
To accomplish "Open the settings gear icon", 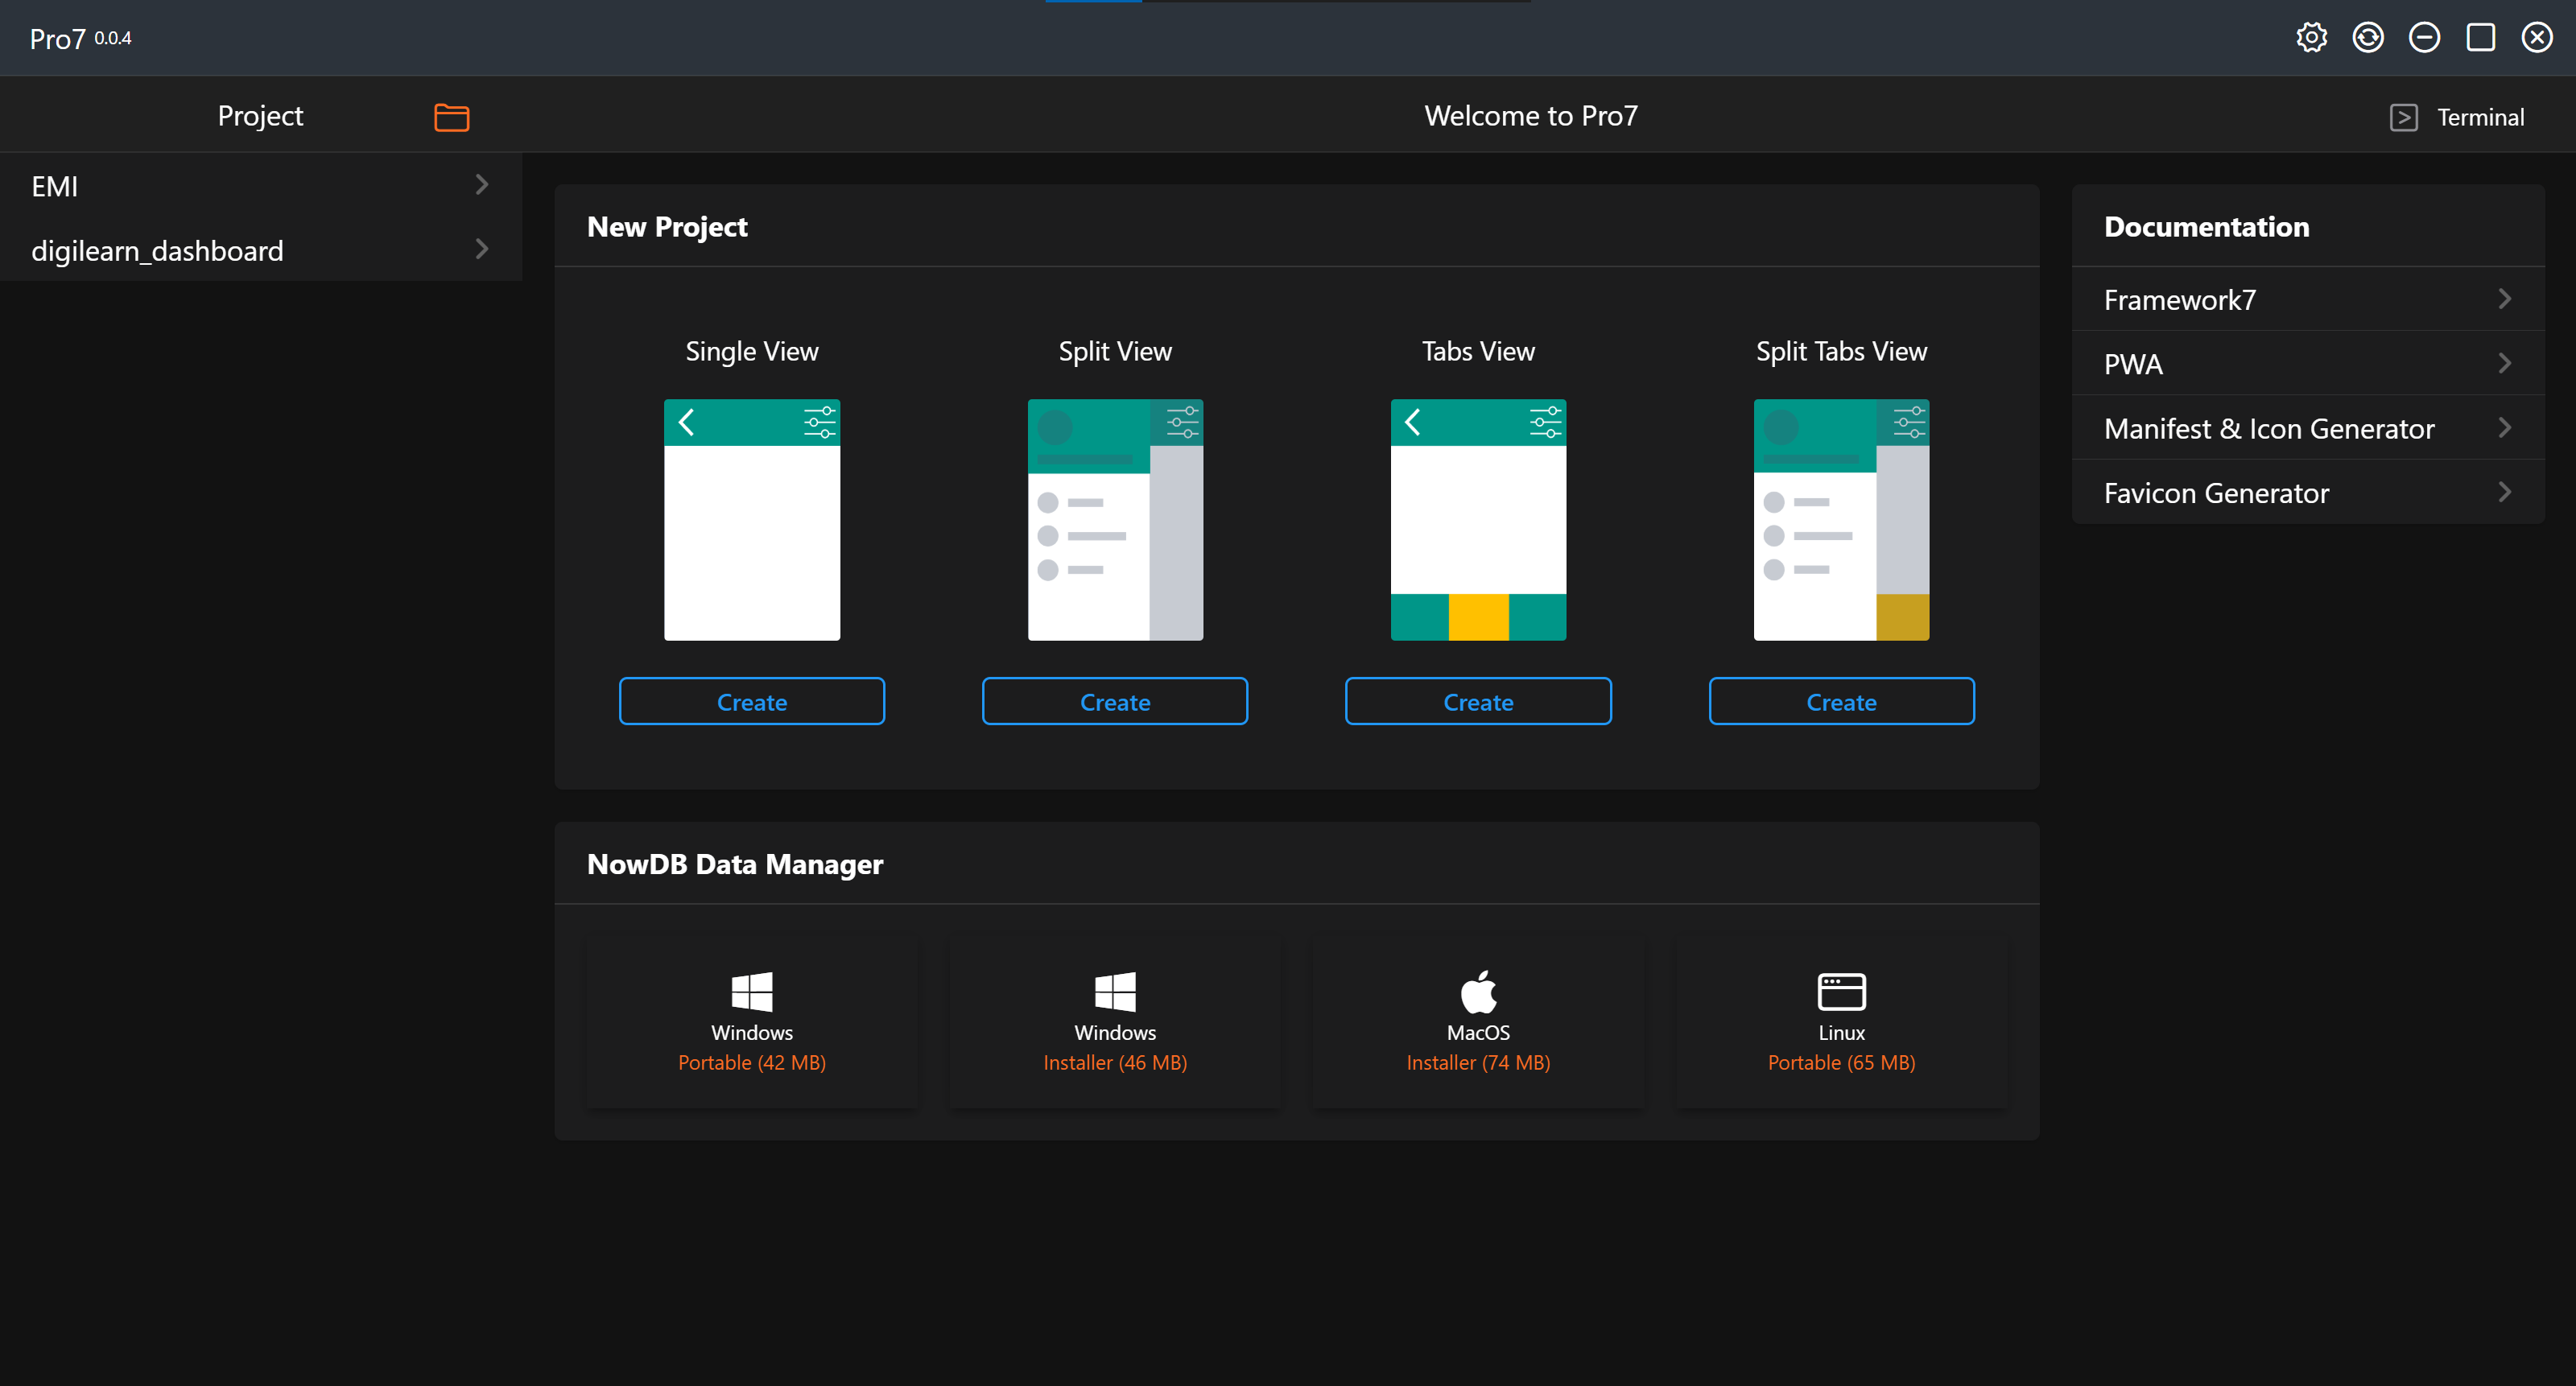I will tap(2311, 38).
